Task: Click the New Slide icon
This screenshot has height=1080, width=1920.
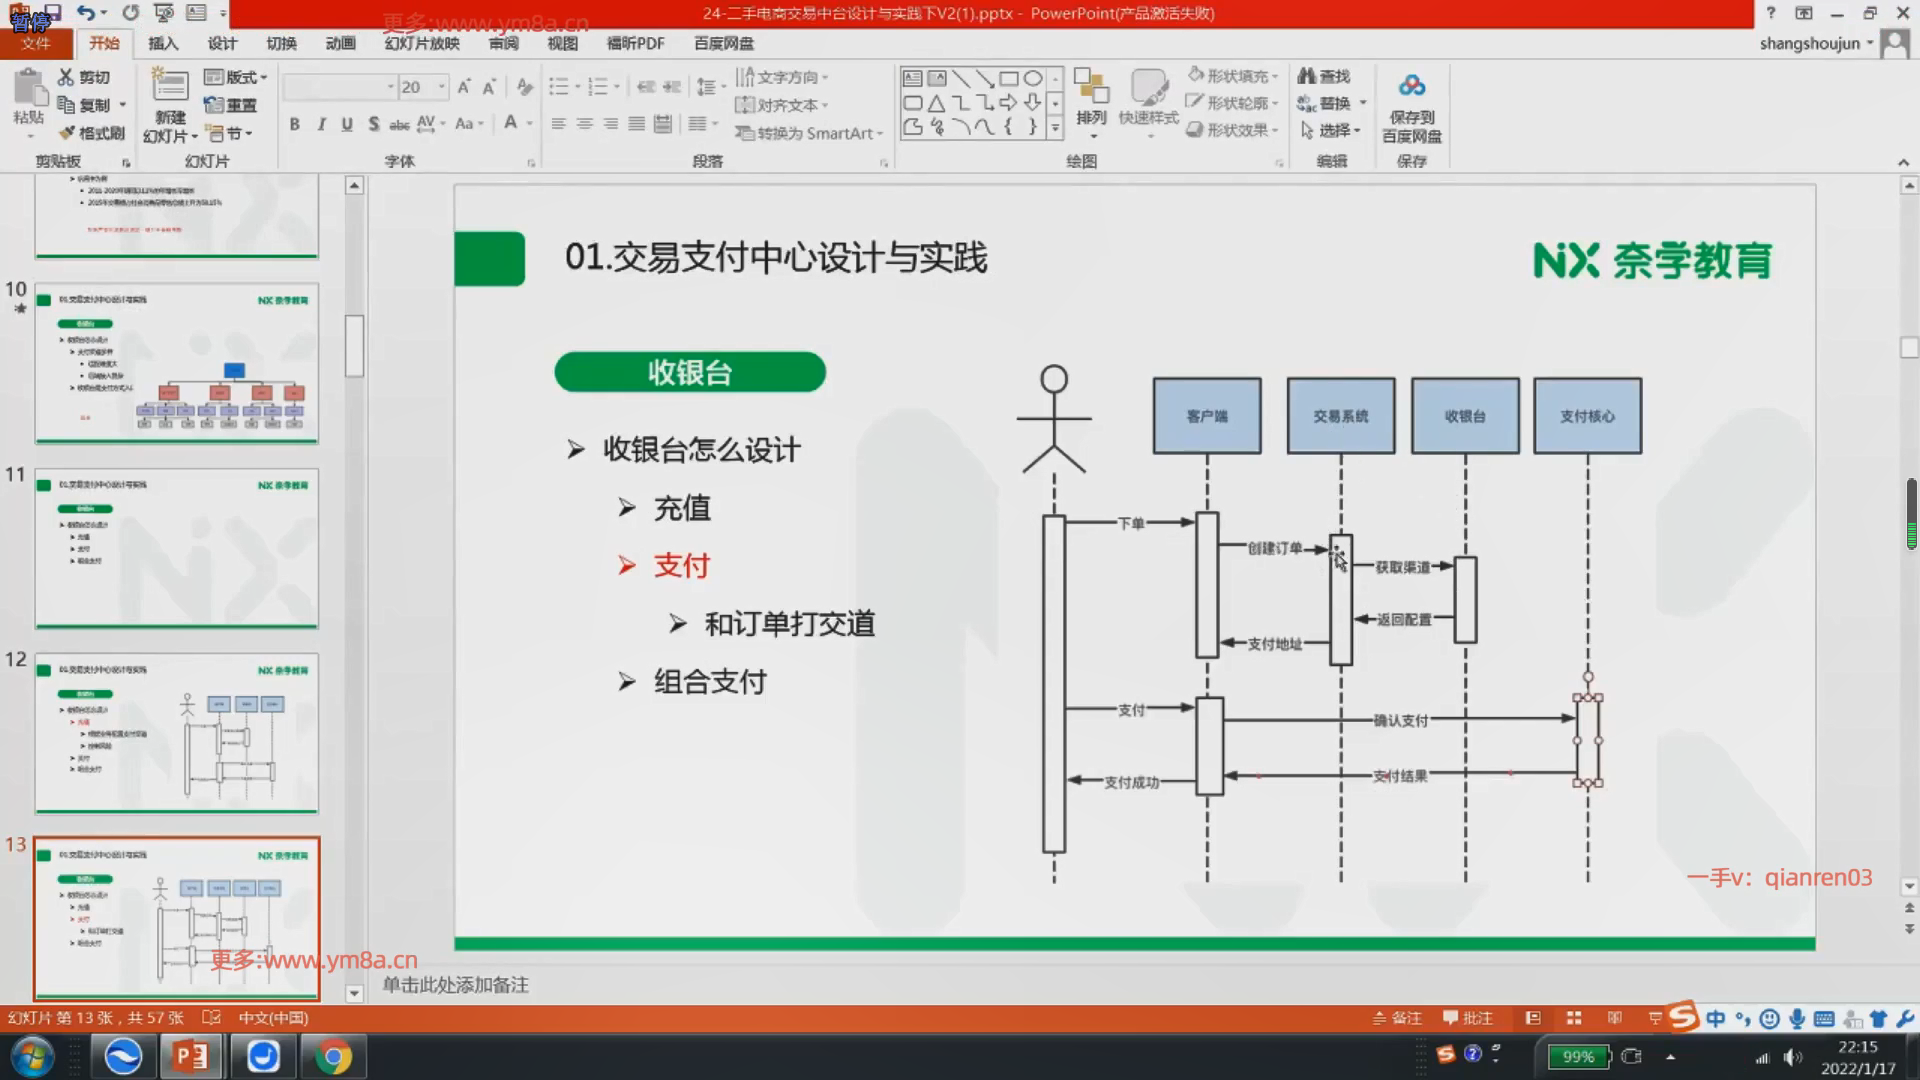Action: (x=169, y=88)
